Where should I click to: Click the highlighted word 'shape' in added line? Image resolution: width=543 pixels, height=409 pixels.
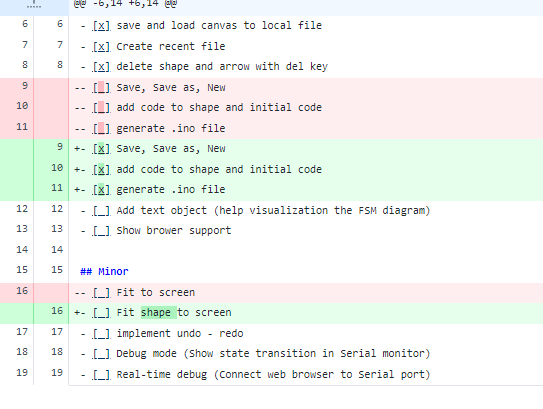(156, 313)
